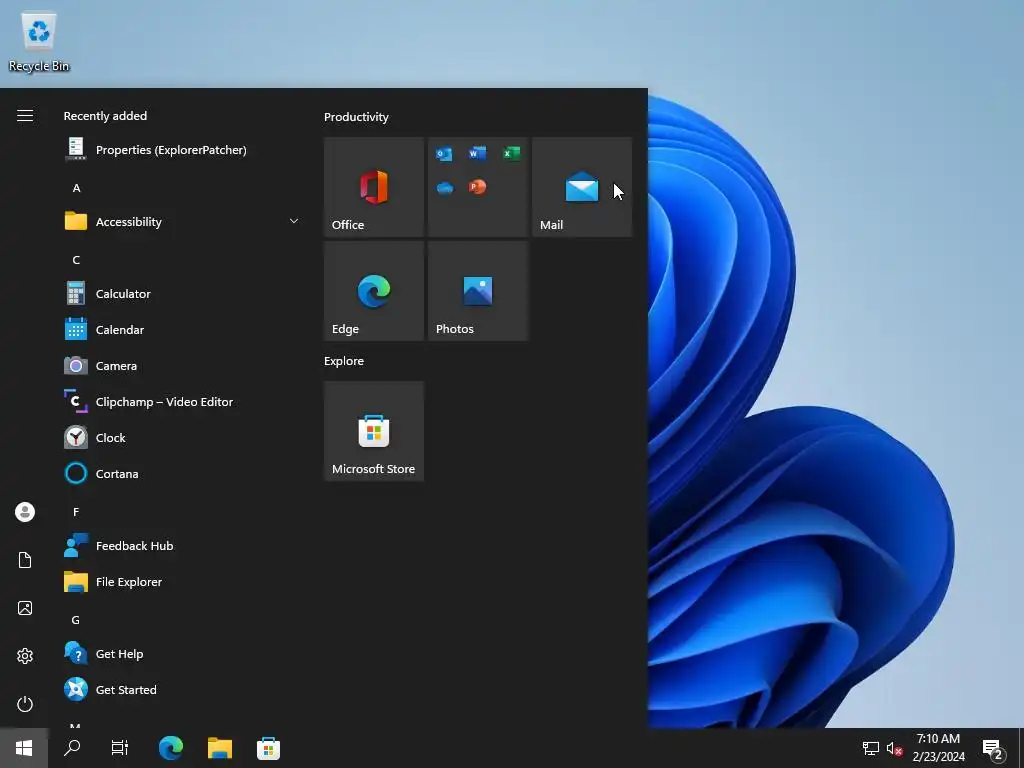Open File Explorer from the app list

[x=183, y=582]
